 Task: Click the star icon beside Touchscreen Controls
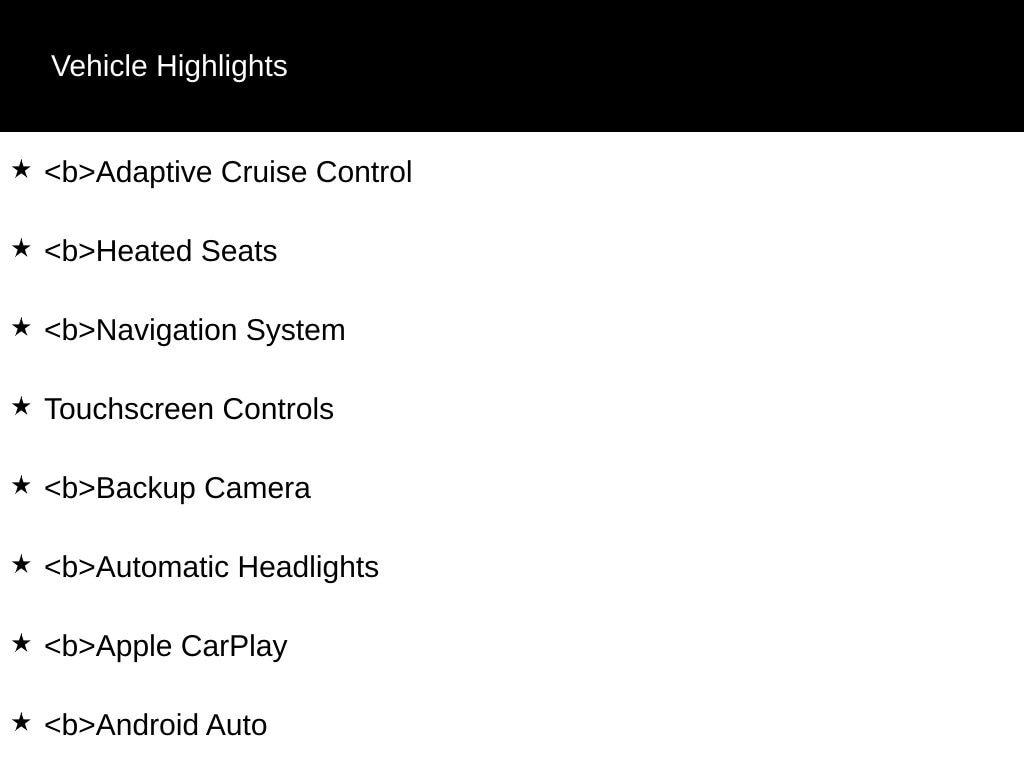22,407
